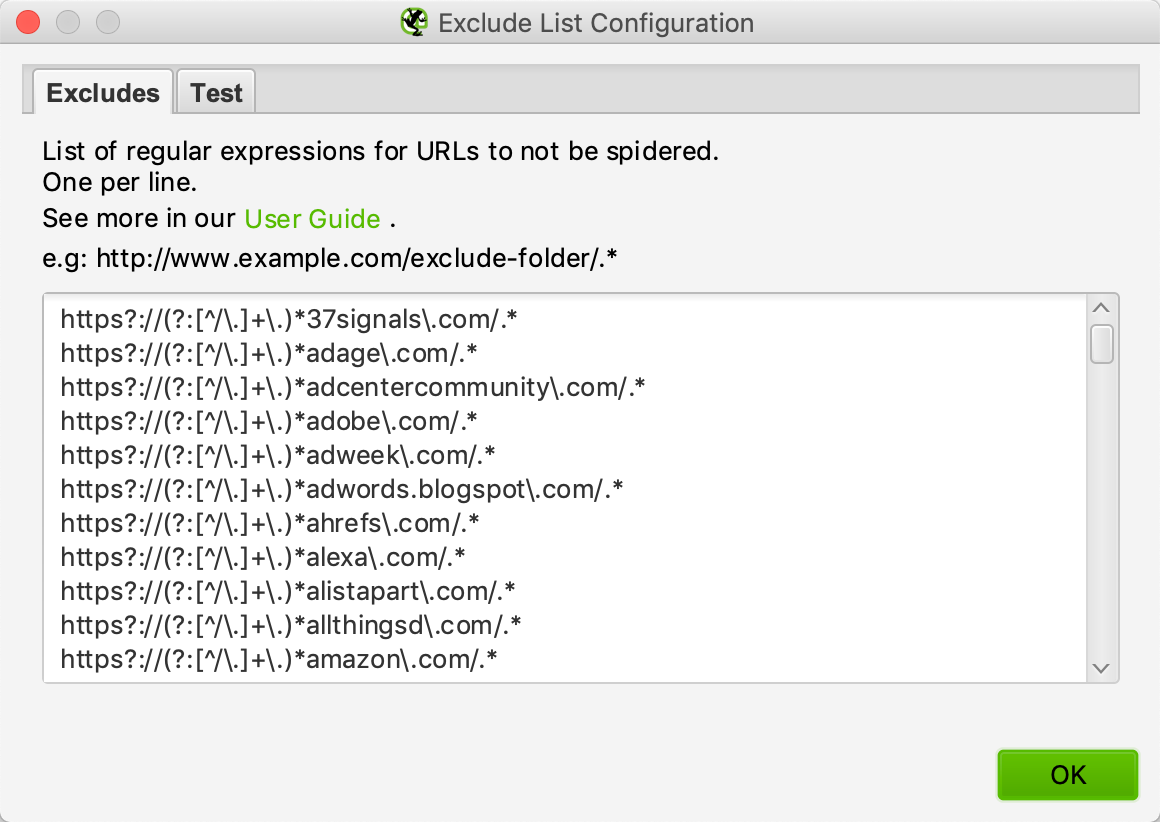Place cursor on amazon.com line

(279, 660)
